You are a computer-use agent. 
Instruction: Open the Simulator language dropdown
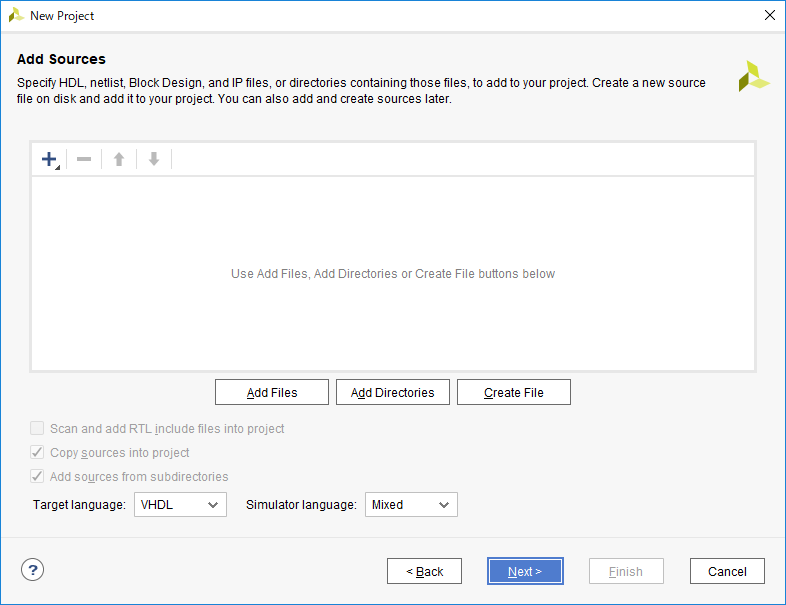click(411, 505)
